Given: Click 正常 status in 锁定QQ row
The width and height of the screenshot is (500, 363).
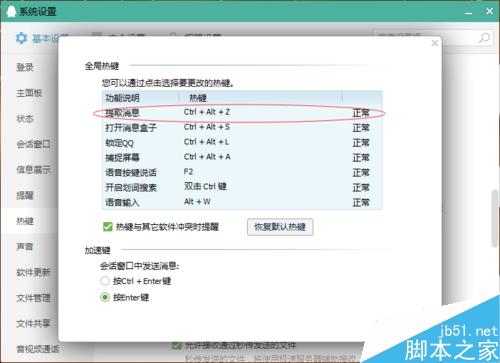Looking at the screenshot, I should [361, 143].
